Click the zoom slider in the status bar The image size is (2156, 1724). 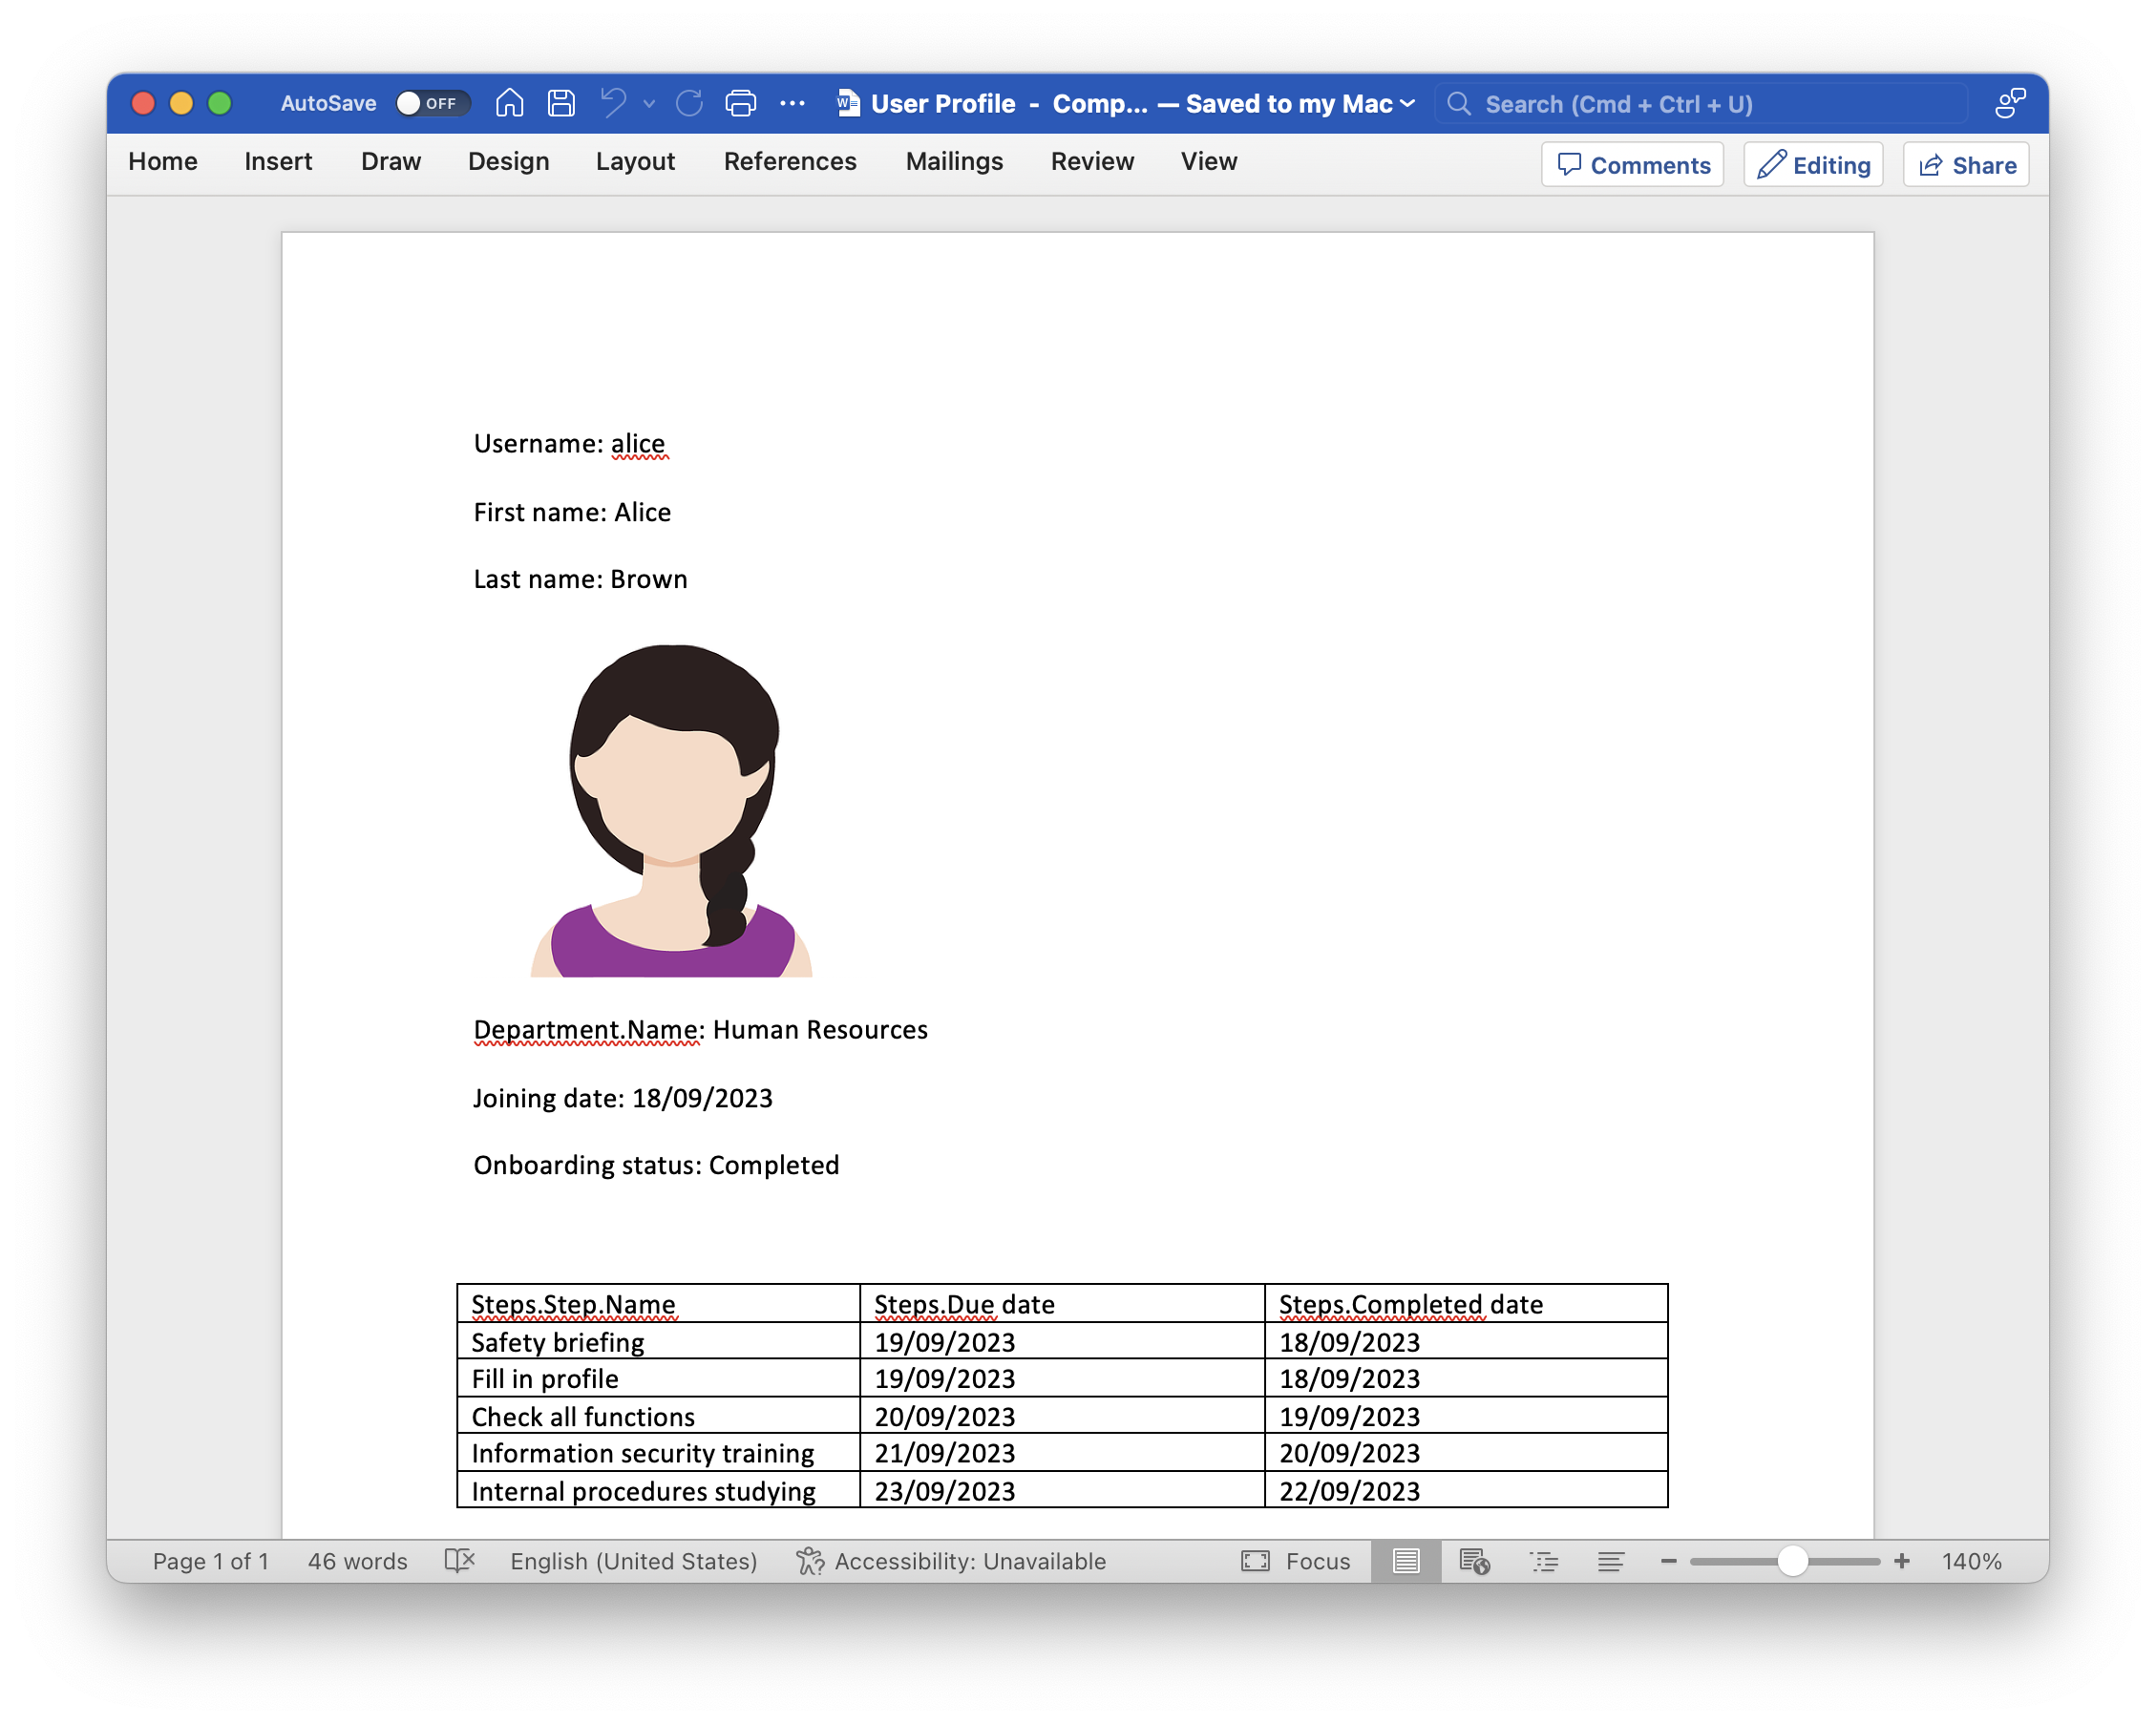coord(1793,1560)
